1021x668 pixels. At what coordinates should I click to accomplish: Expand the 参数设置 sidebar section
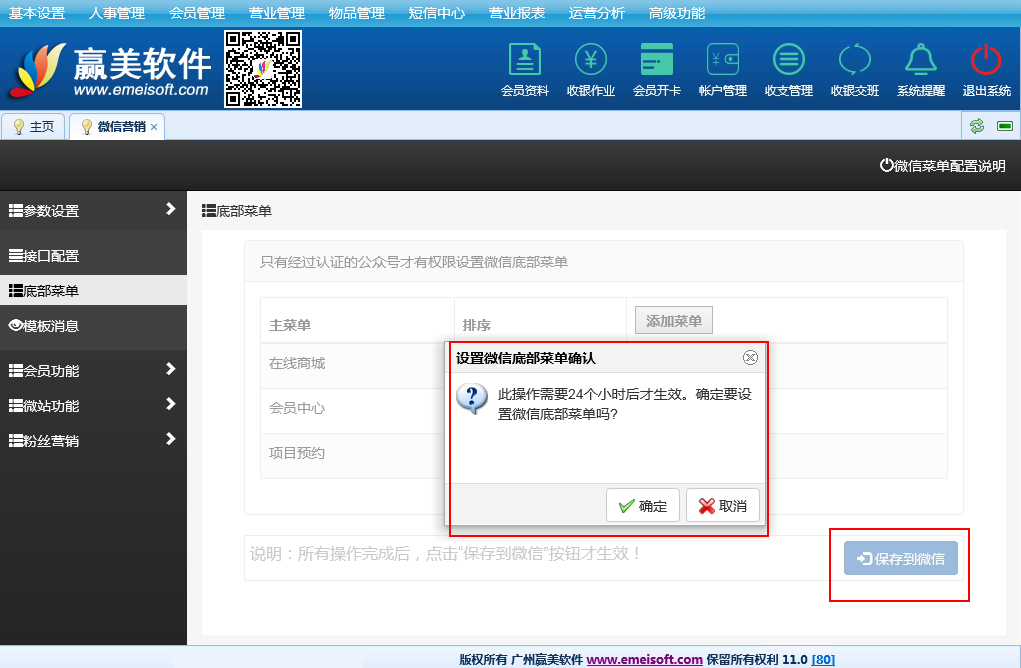93,210
